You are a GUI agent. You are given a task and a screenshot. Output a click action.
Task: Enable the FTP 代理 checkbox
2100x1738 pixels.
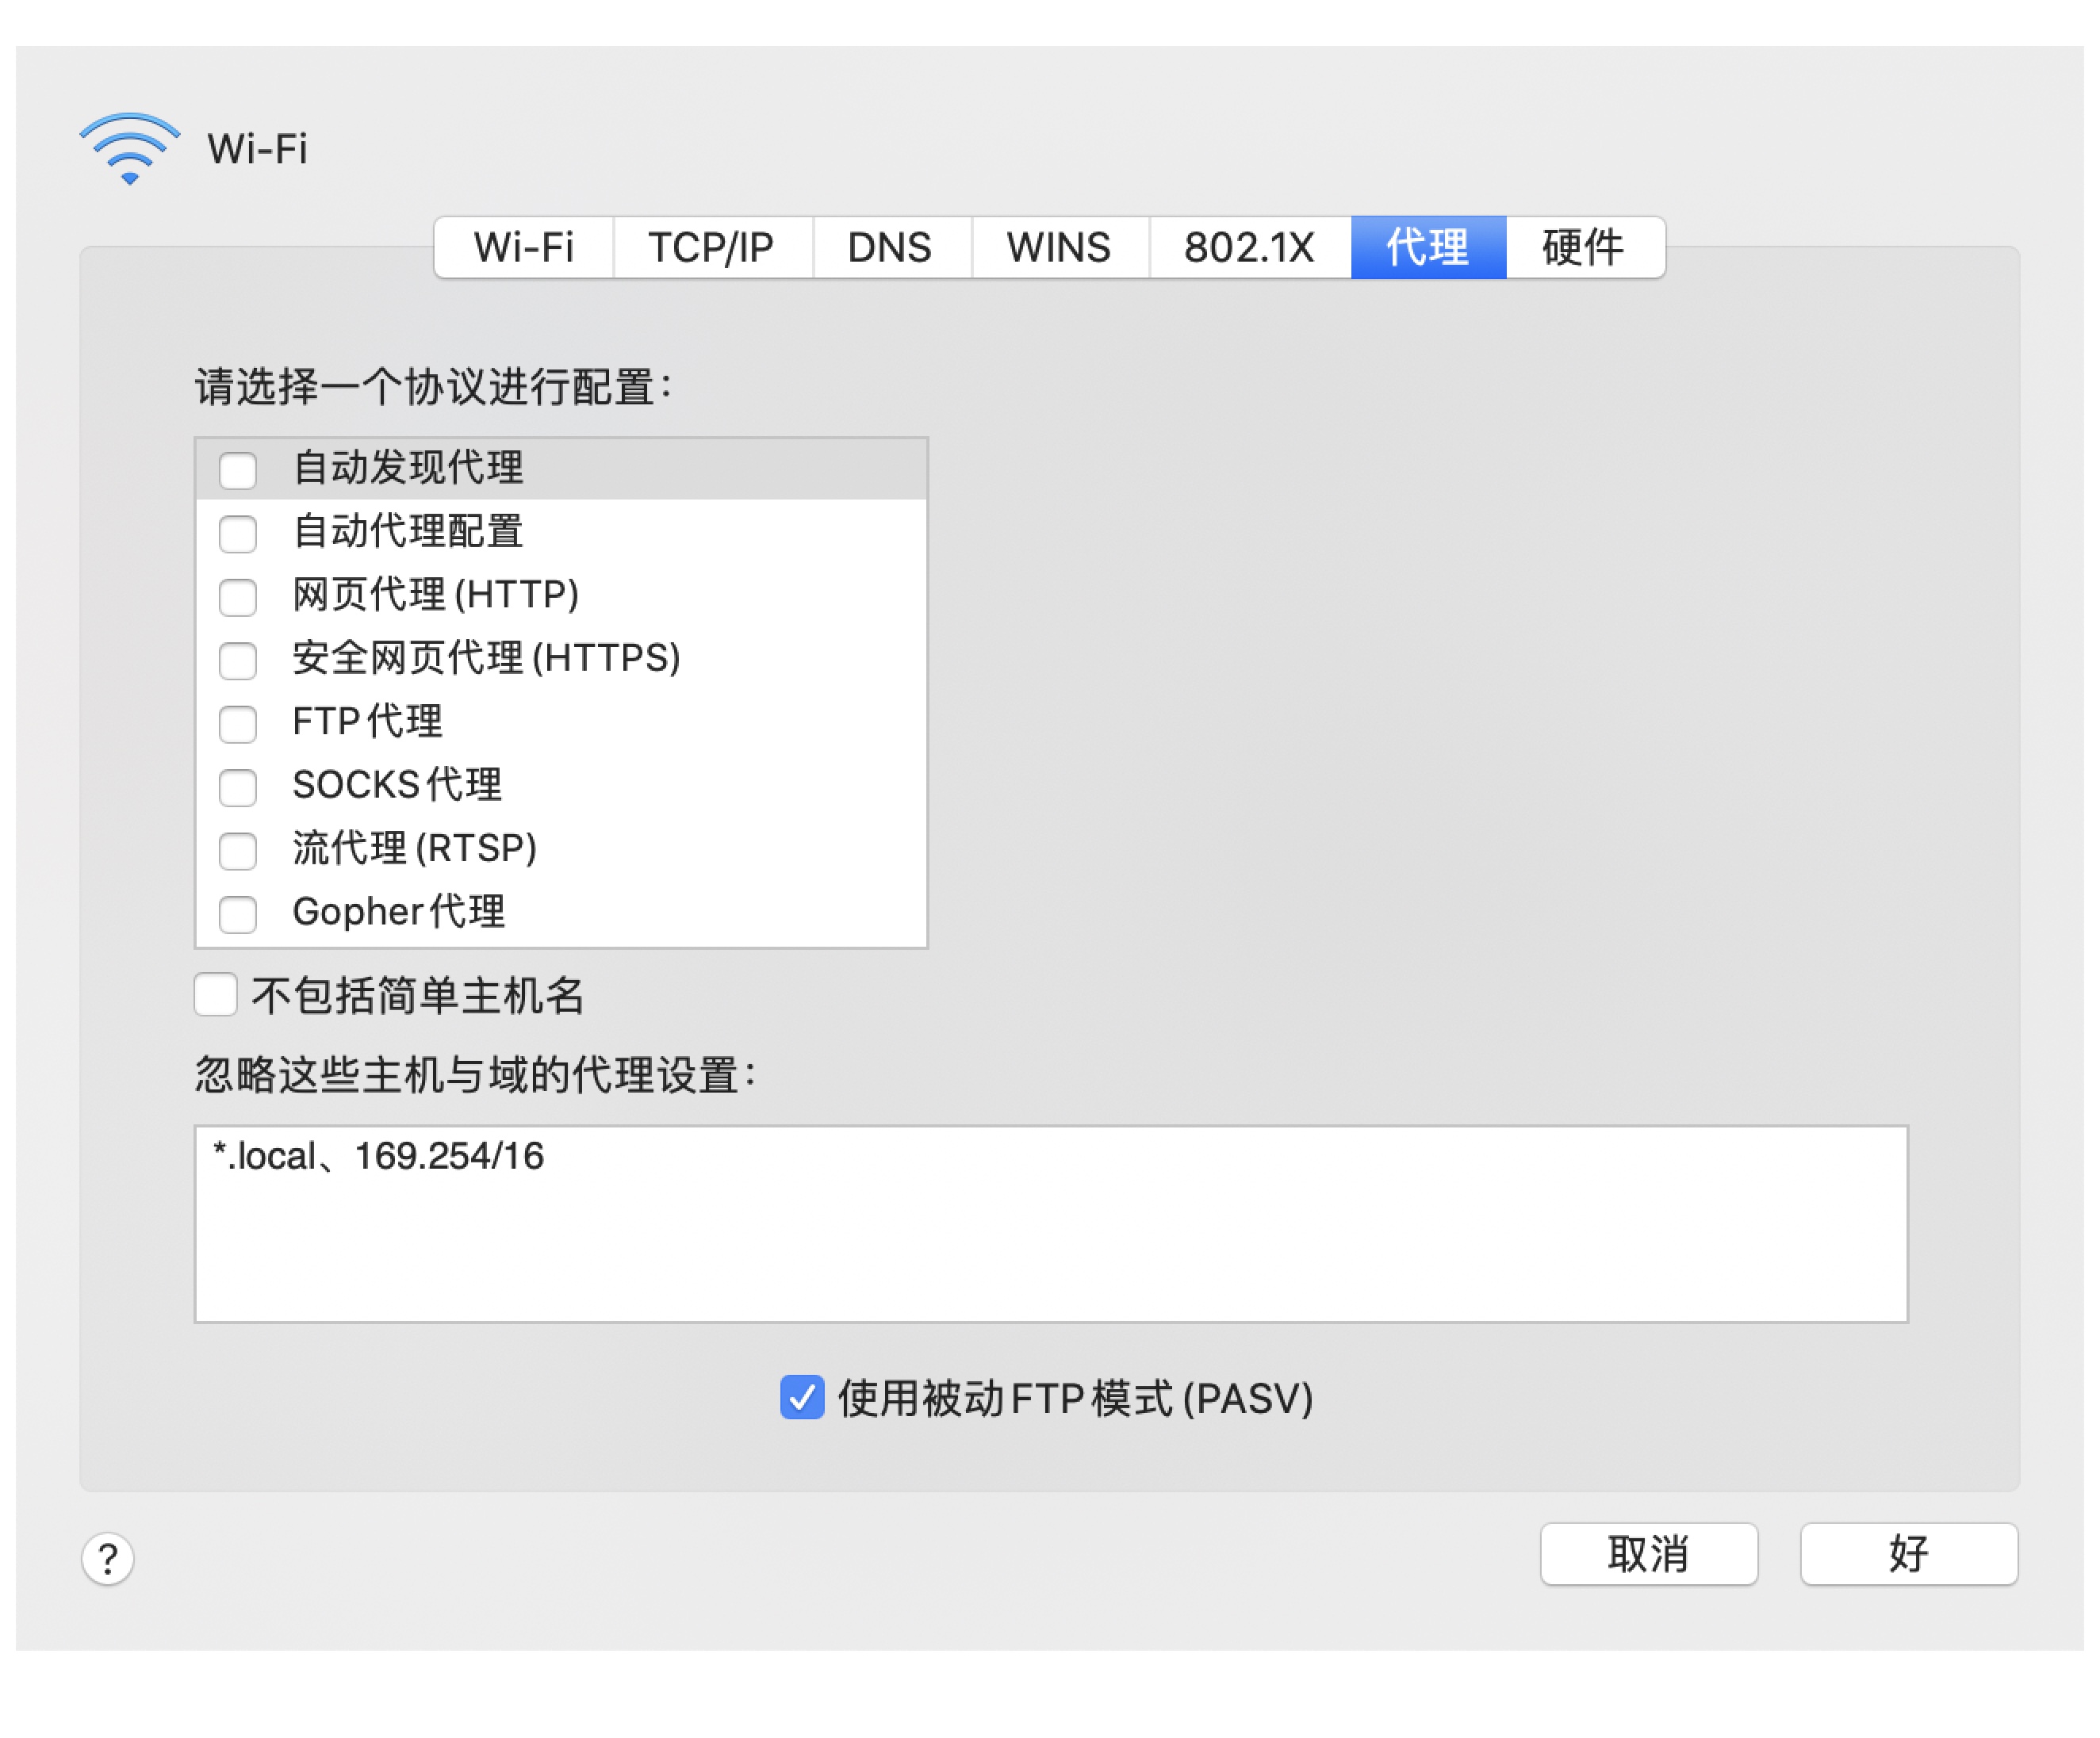click(x=238, y=724)
